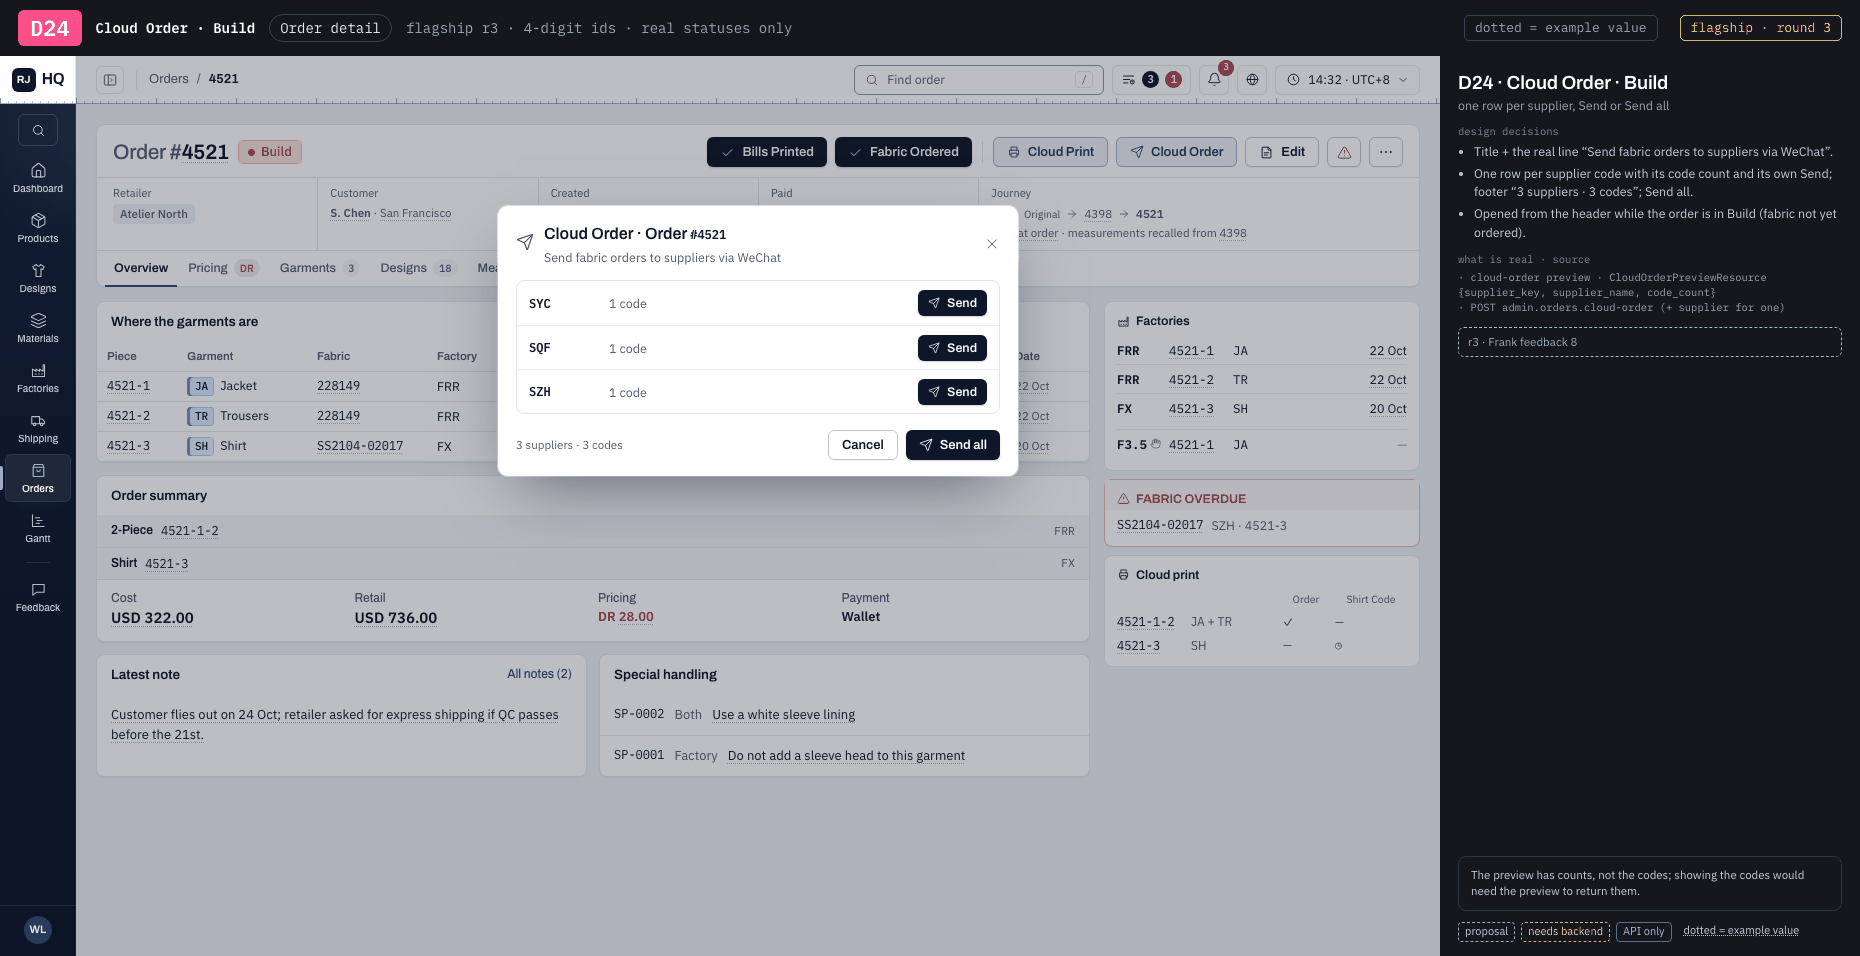Open Materials in the sidebar
The image size is (1860, 956).
click(x=38, y=328)
